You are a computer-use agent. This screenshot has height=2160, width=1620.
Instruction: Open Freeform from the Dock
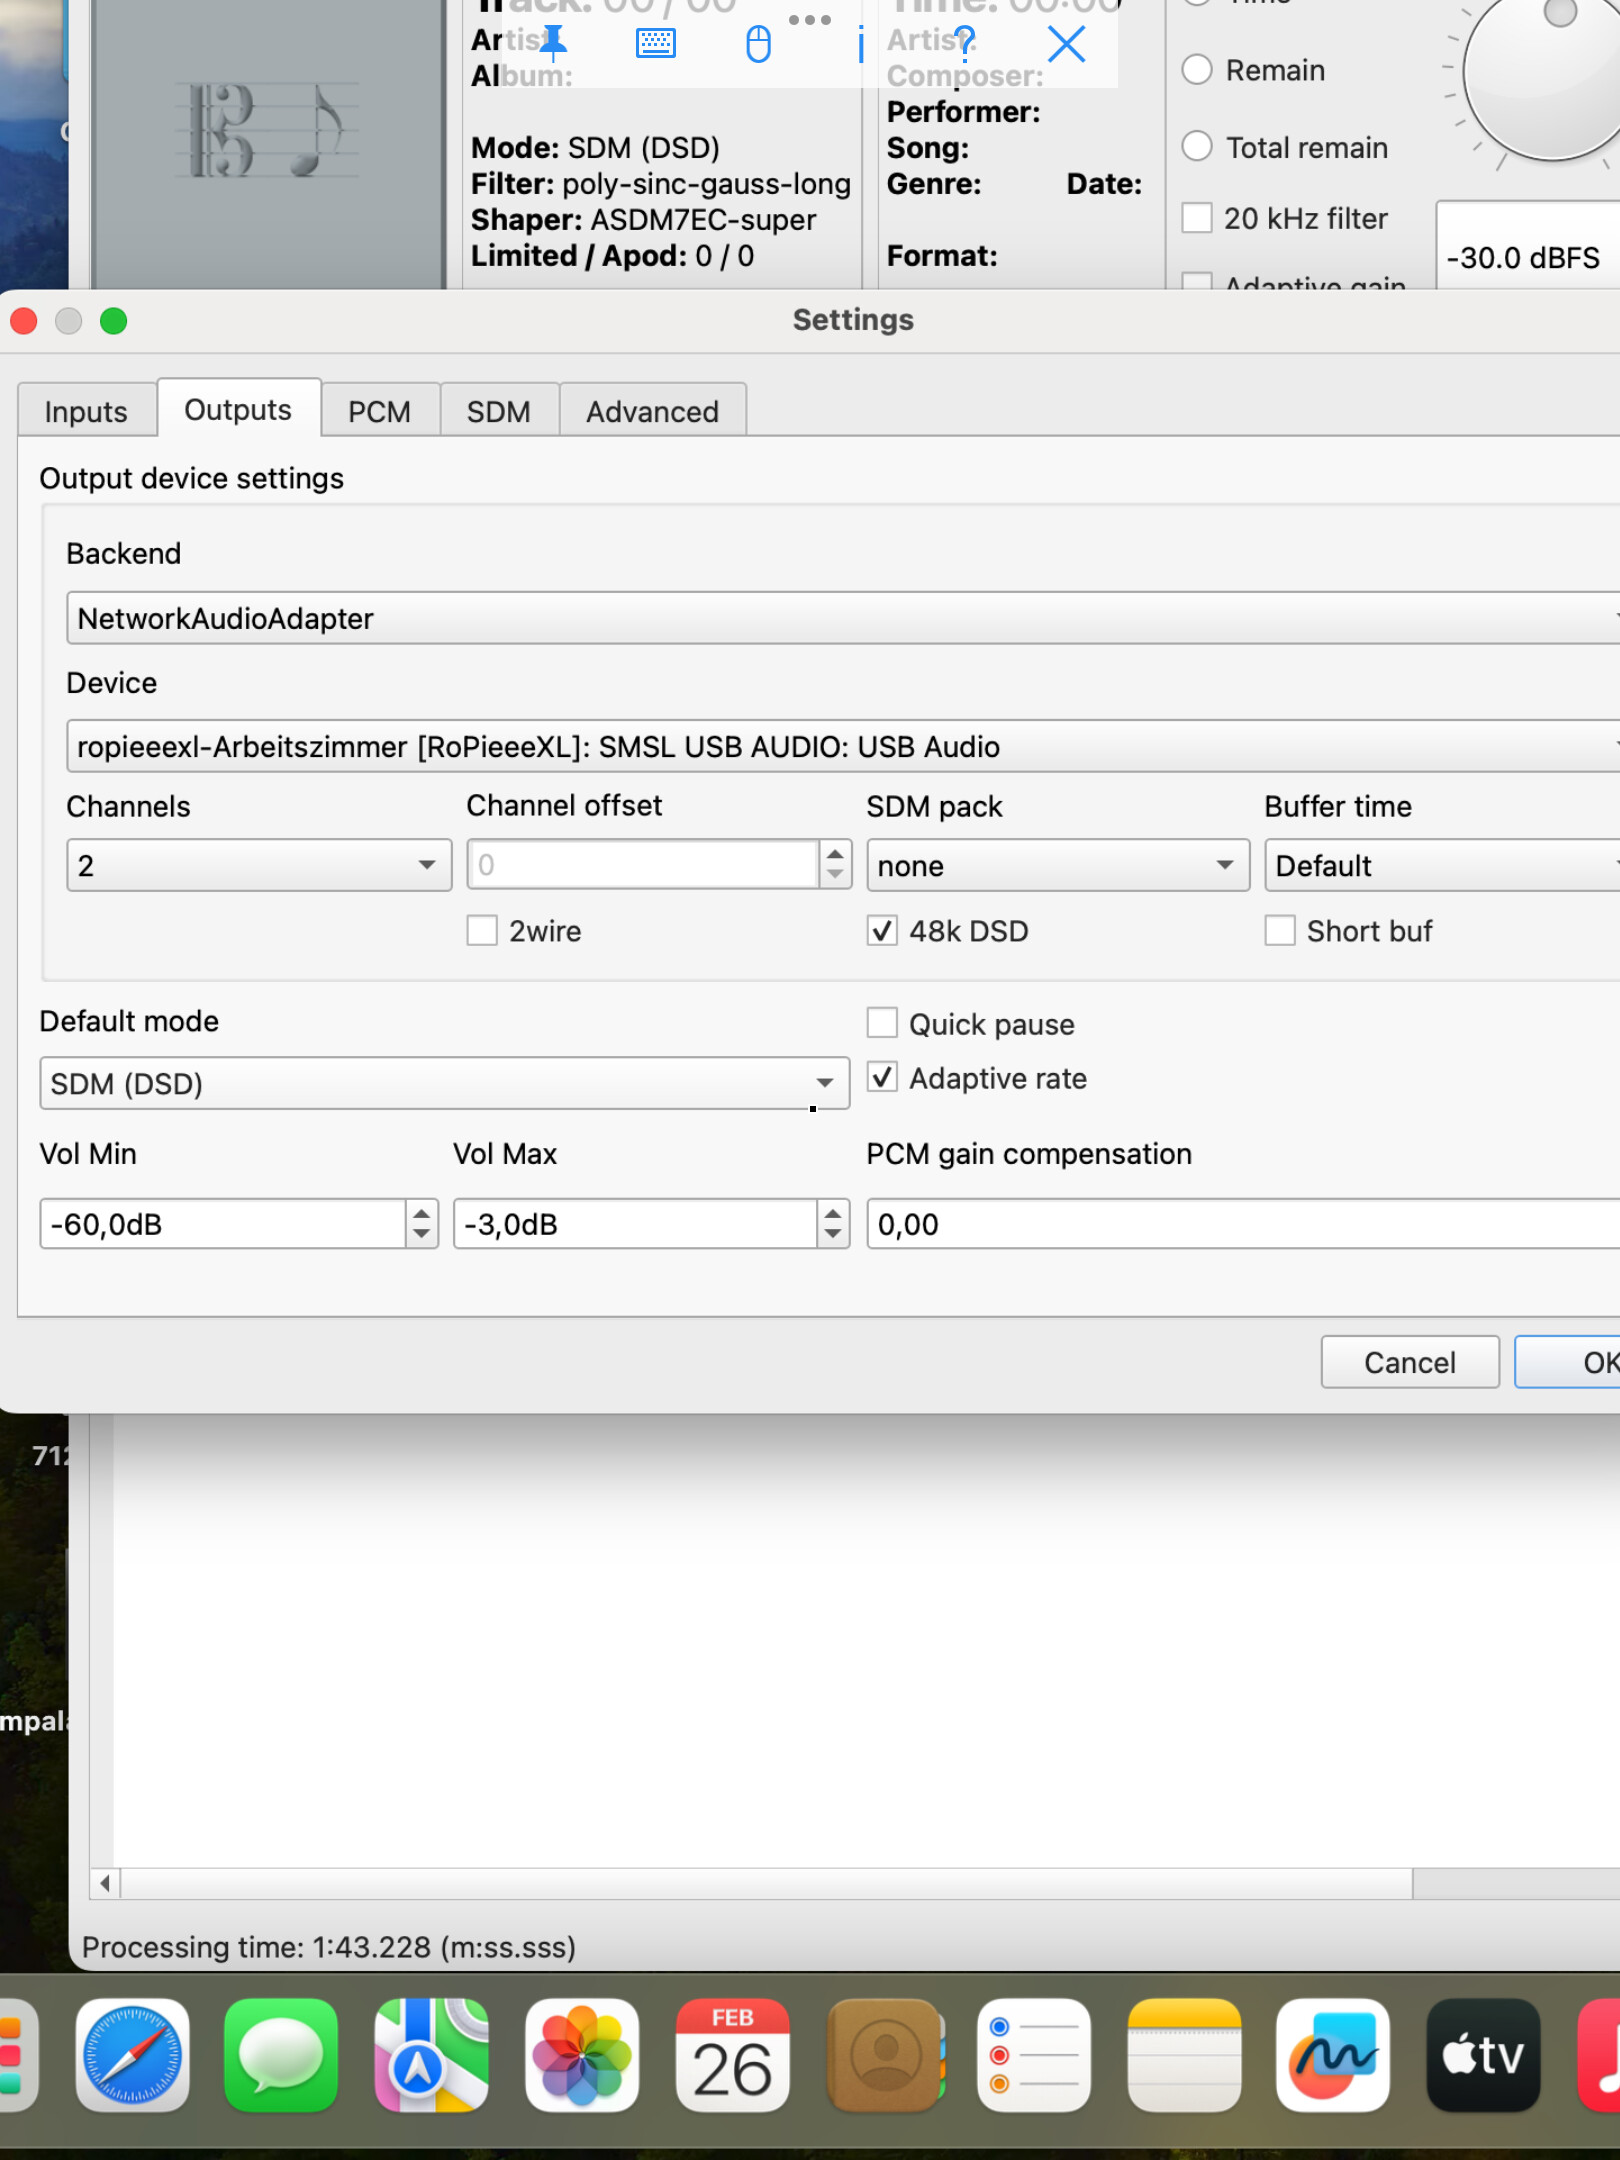coord(1333,2055)
